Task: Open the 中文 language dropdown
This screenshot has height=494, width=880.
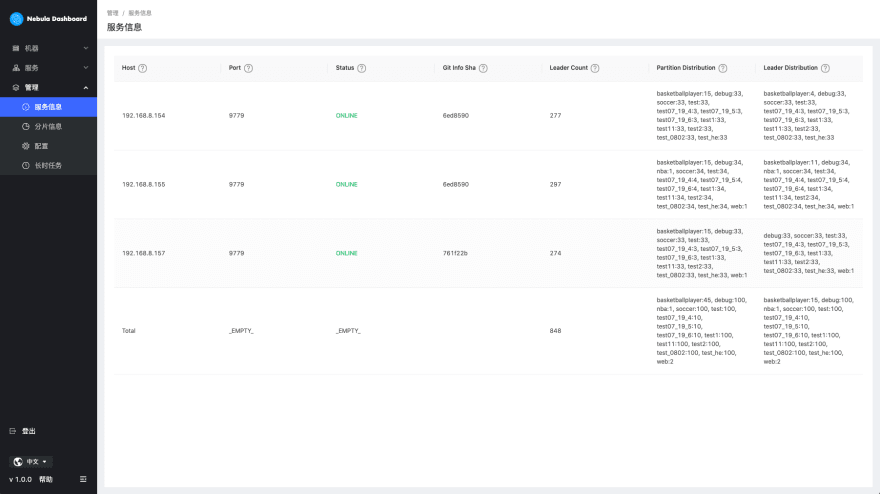Action: [31, 461]
